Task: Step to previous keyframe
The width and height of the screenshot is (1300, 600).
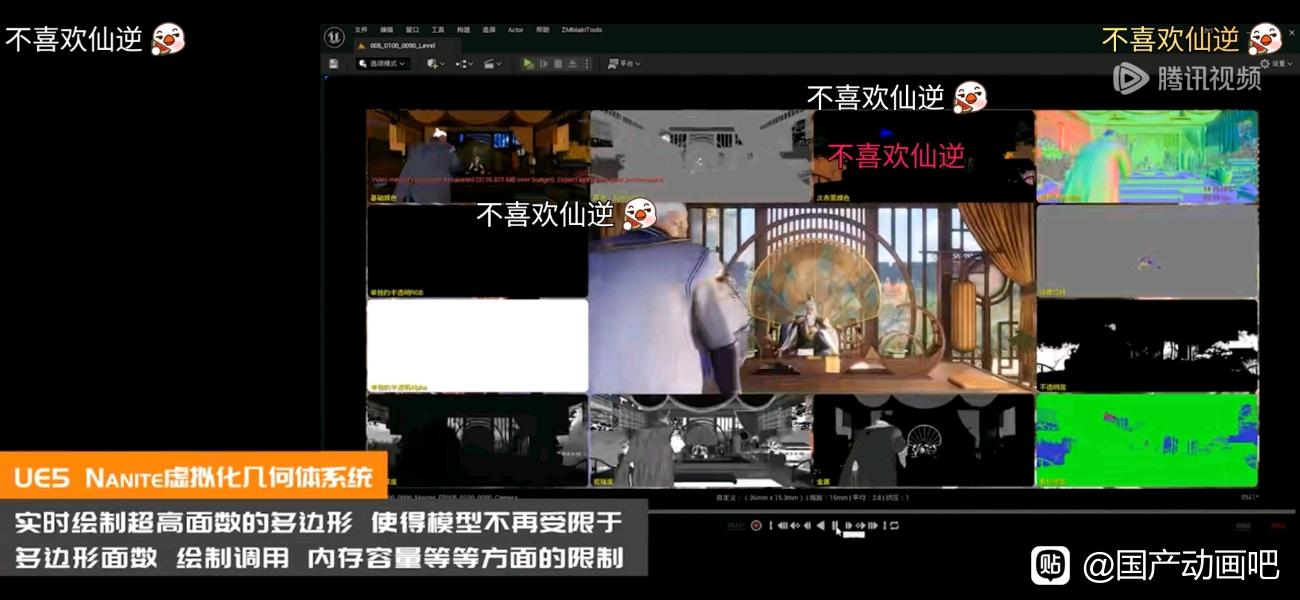Action: (795, 525)
